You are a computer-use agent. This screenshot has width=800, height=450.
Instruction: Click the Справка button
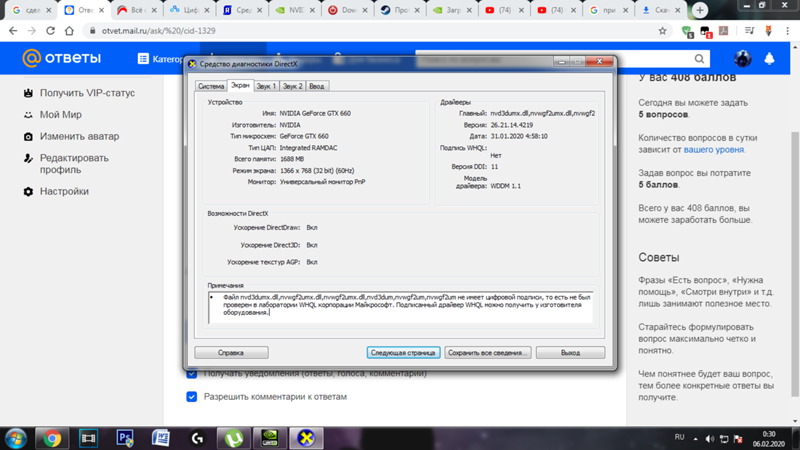pos(231,353)
